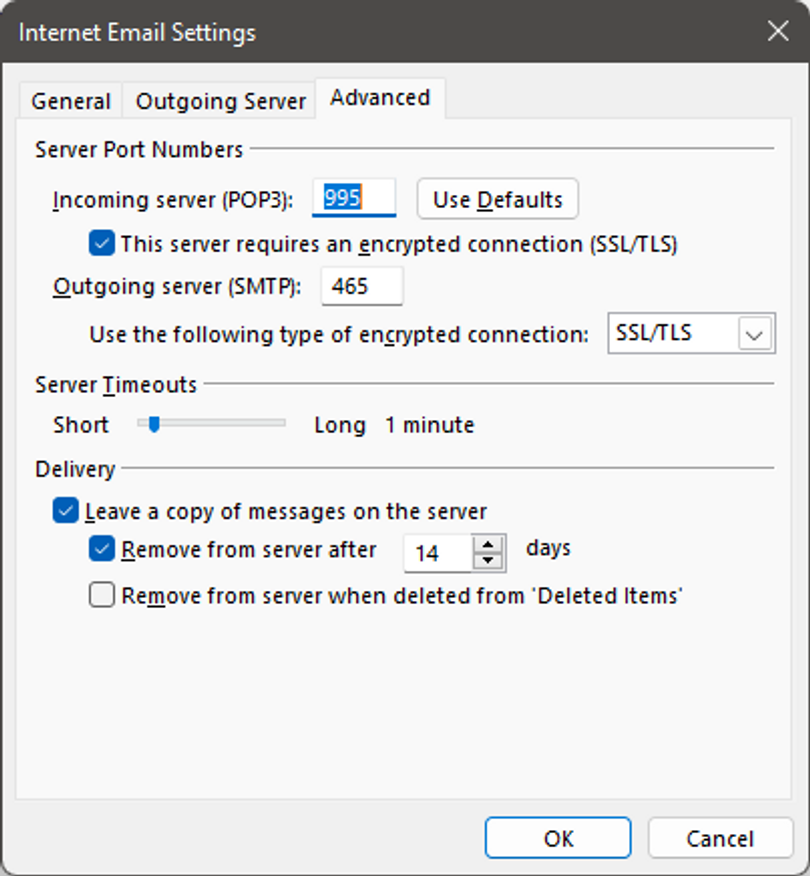Image resolution: width=810 pixels, height=876 pixels.
Task: Click the Incoming server (POP3) port field
Action: point(354,199)
